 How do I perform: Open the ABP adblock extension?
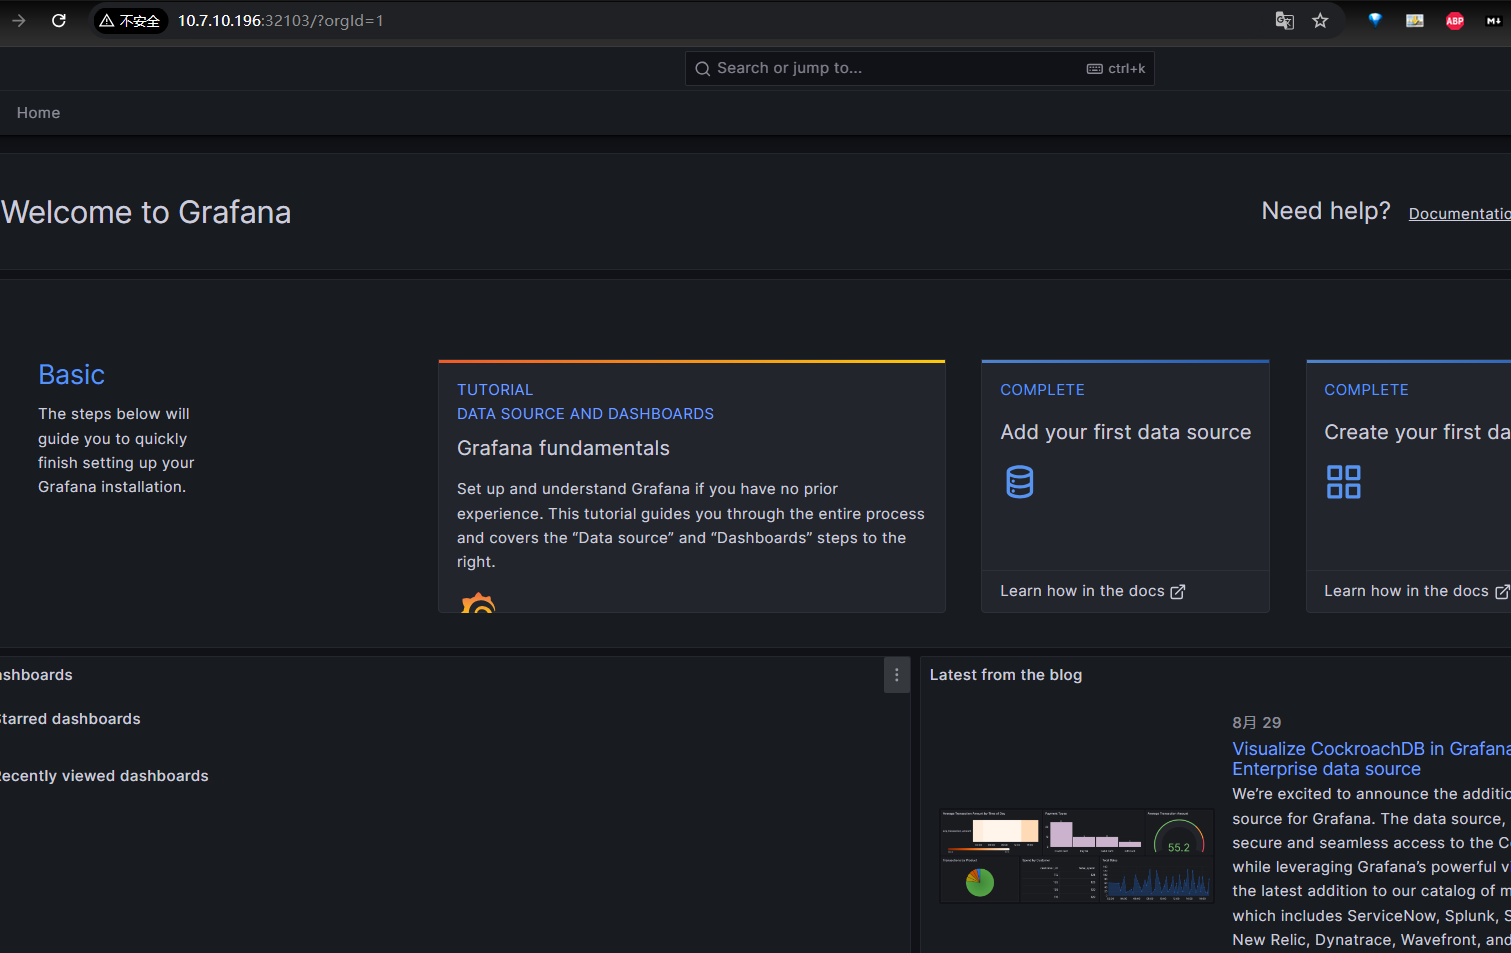tap(1455, 20)
